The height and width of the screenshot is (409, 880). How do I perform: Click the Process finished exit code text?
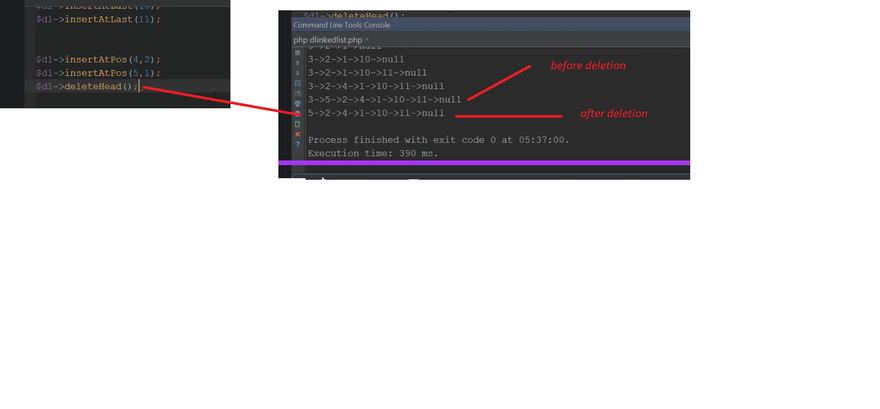(438, 140)
